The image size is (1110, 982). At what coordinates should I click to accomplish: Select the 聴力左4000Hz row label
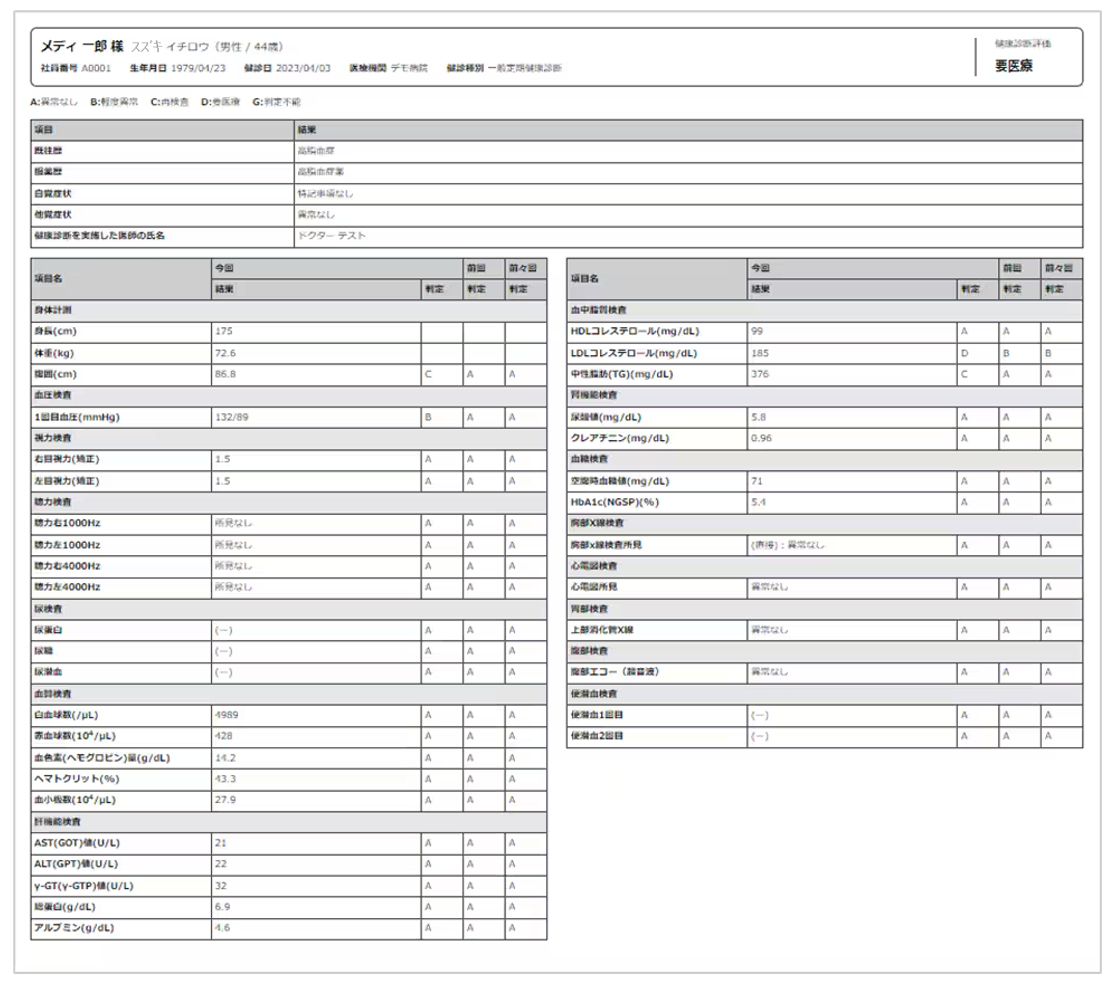(67, 587)
